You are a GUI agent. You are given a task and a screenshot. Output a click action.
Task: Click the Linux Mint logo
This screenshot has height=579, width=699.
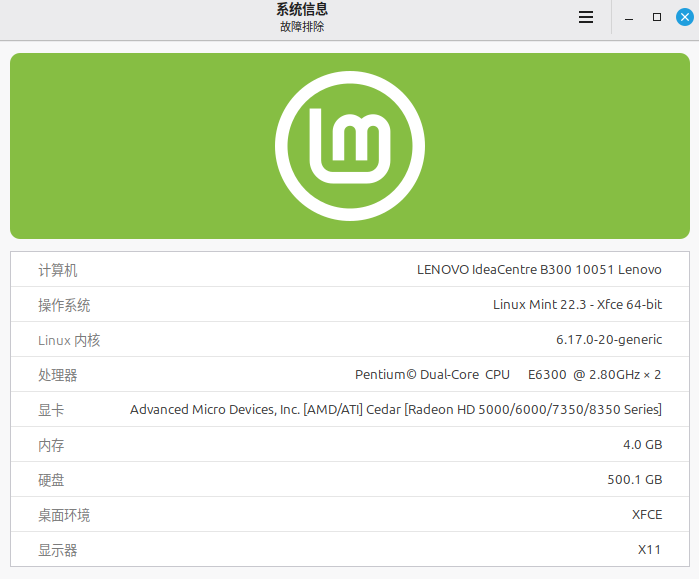click(x=350, y=146)
